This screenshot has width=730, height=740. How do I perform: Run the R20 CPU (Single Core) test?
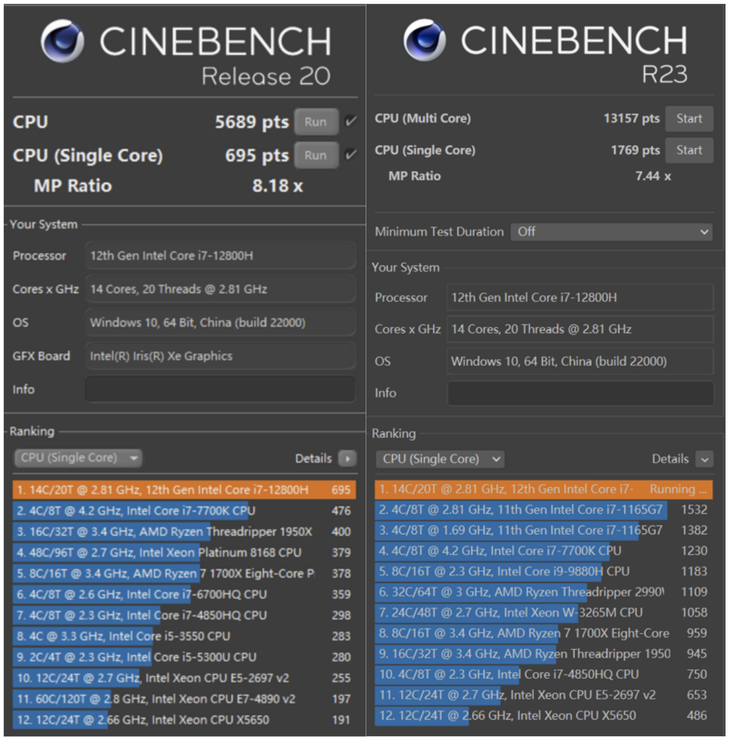click(315, 155)
